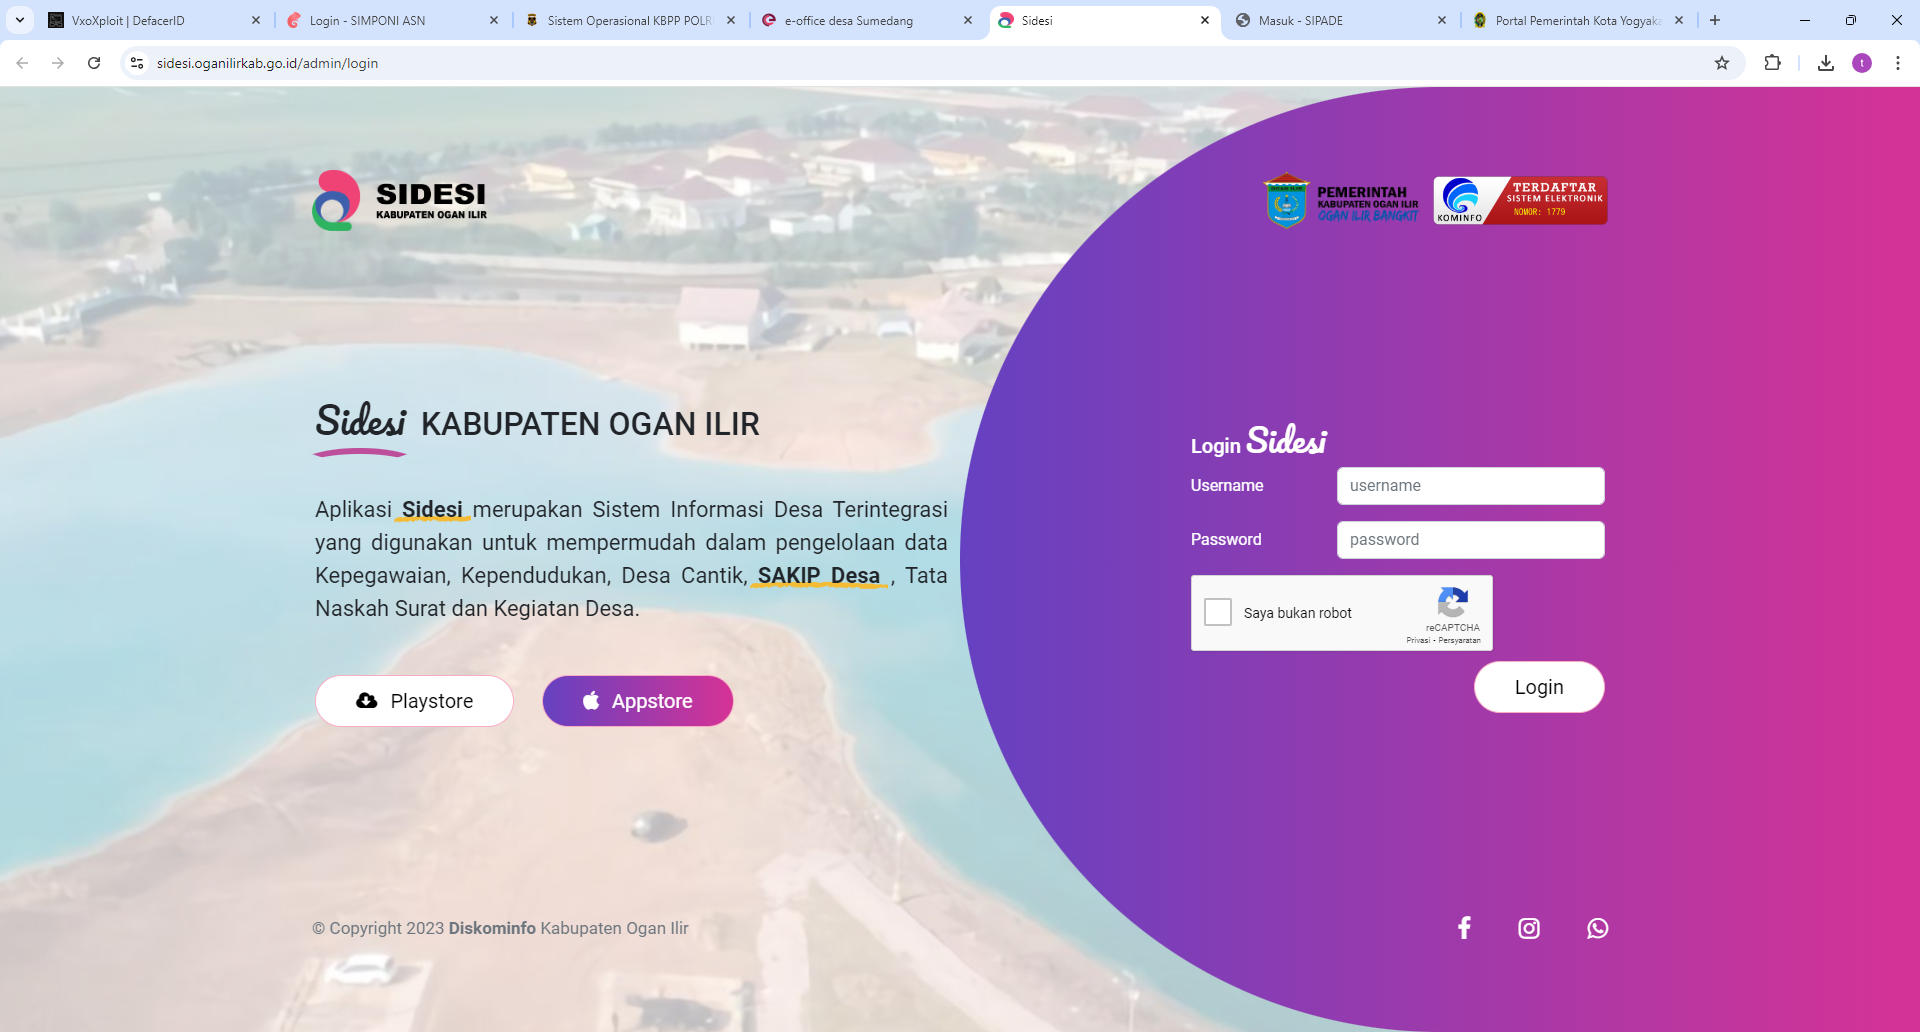Focus the username input field
Image resolution: width=1920 pixels, height=1032 pixels.
[x=1470, y=486]
